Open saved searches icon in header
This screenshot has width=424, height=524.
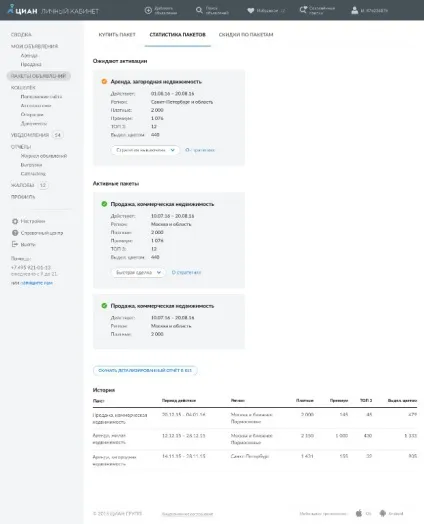[x=303, y=10]
